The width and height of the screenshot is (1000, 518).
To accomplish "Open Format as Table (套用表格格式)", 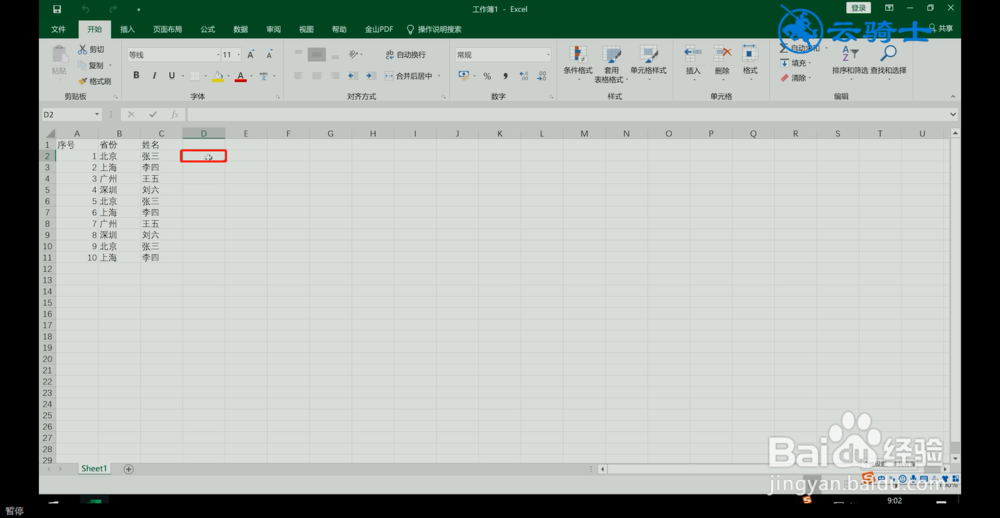I will tap(612, 63).
